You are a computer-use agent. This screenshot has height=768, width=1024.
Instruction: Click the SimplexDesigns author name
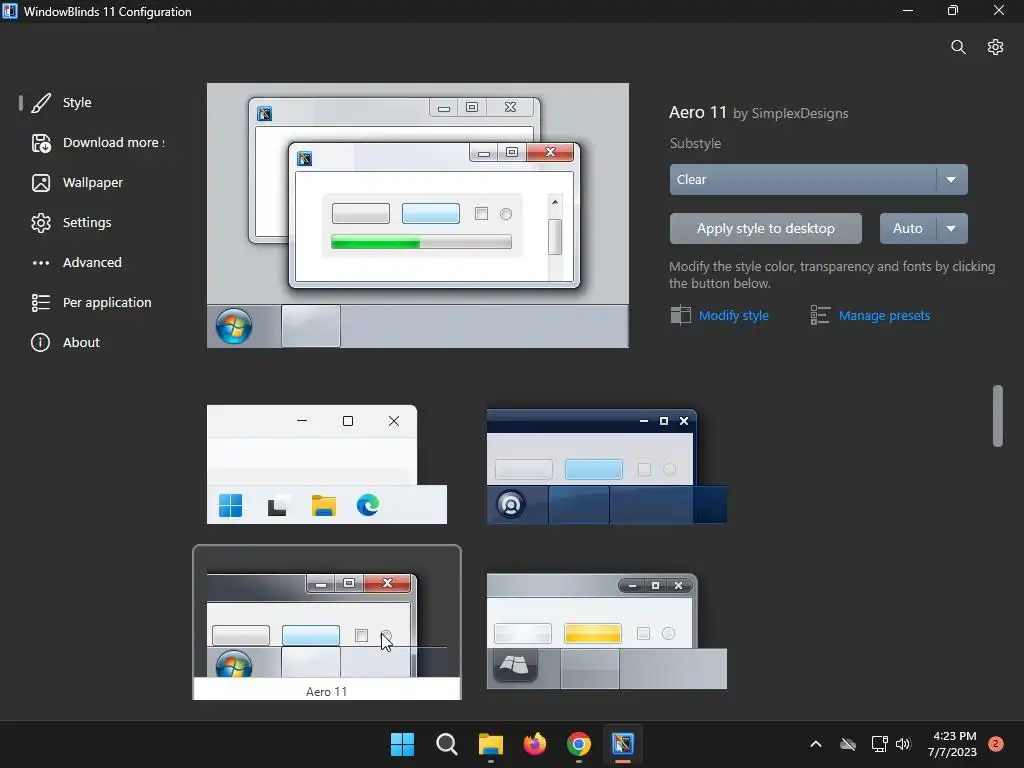800,113
